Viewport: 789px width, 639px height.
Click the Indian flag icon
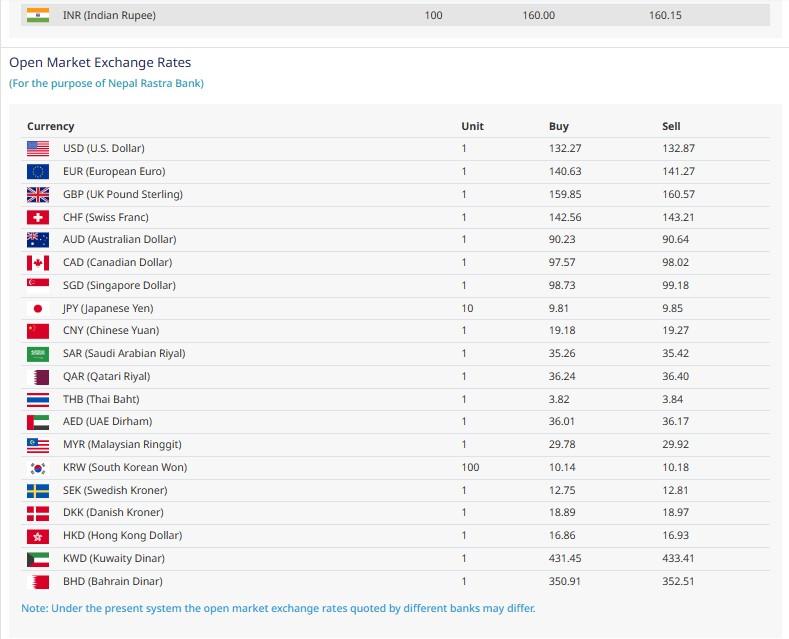(x=38, y=15)
